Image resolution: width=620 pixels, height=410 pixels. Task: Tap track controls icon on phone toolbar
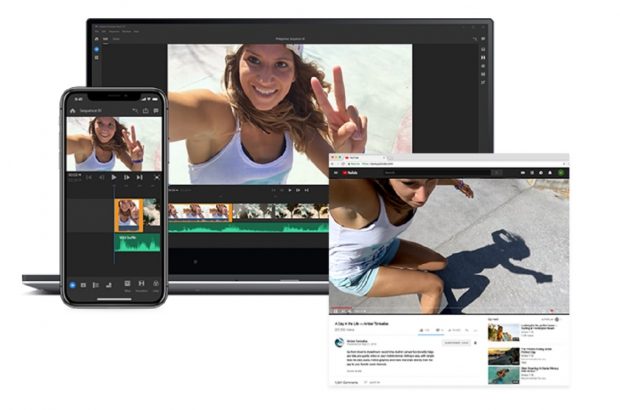96,285
